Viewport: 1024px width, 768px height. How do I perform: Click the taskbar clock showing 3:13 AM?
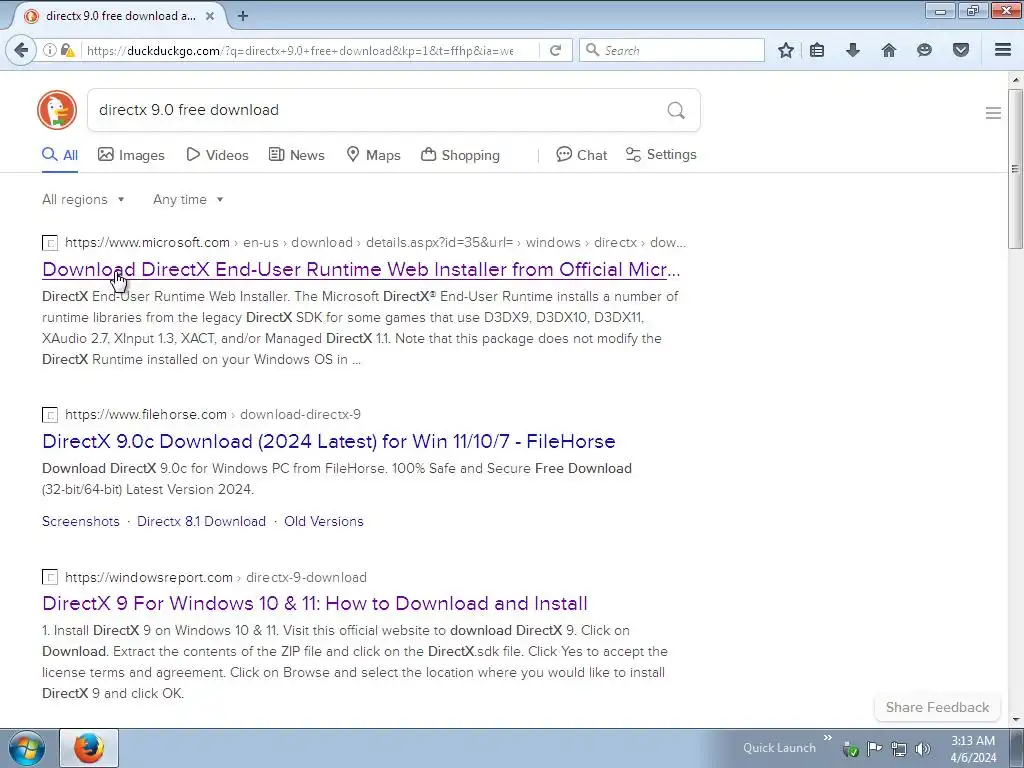click(973, 749)
